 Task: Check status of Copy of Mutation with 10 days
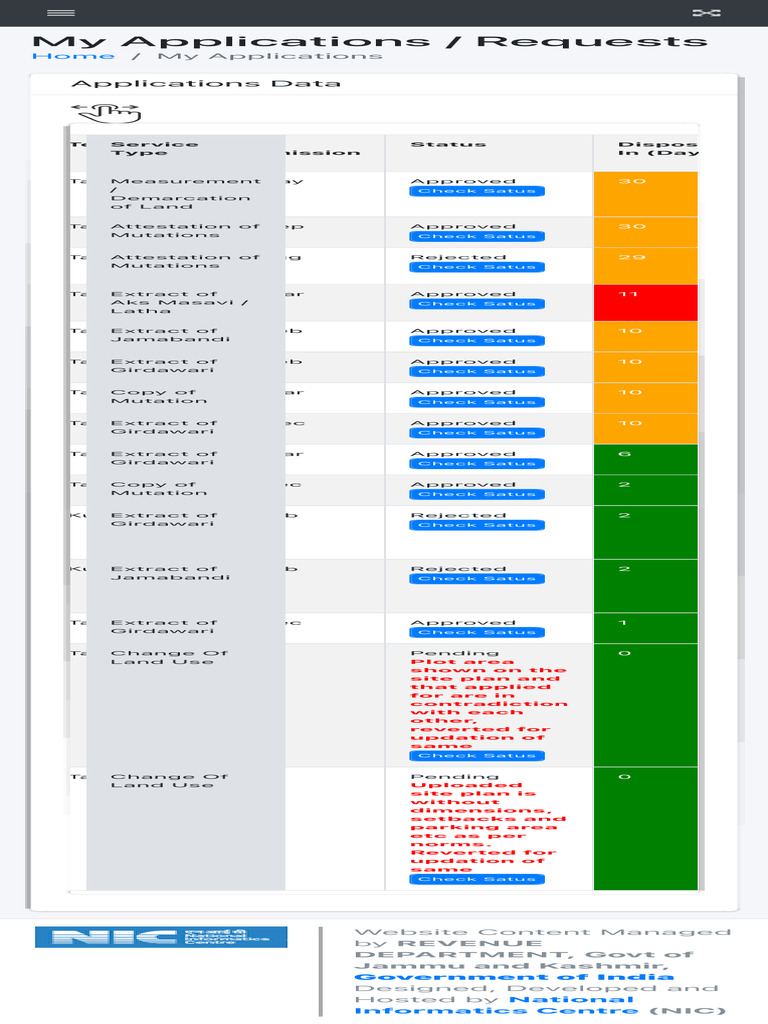click(477, 402)
